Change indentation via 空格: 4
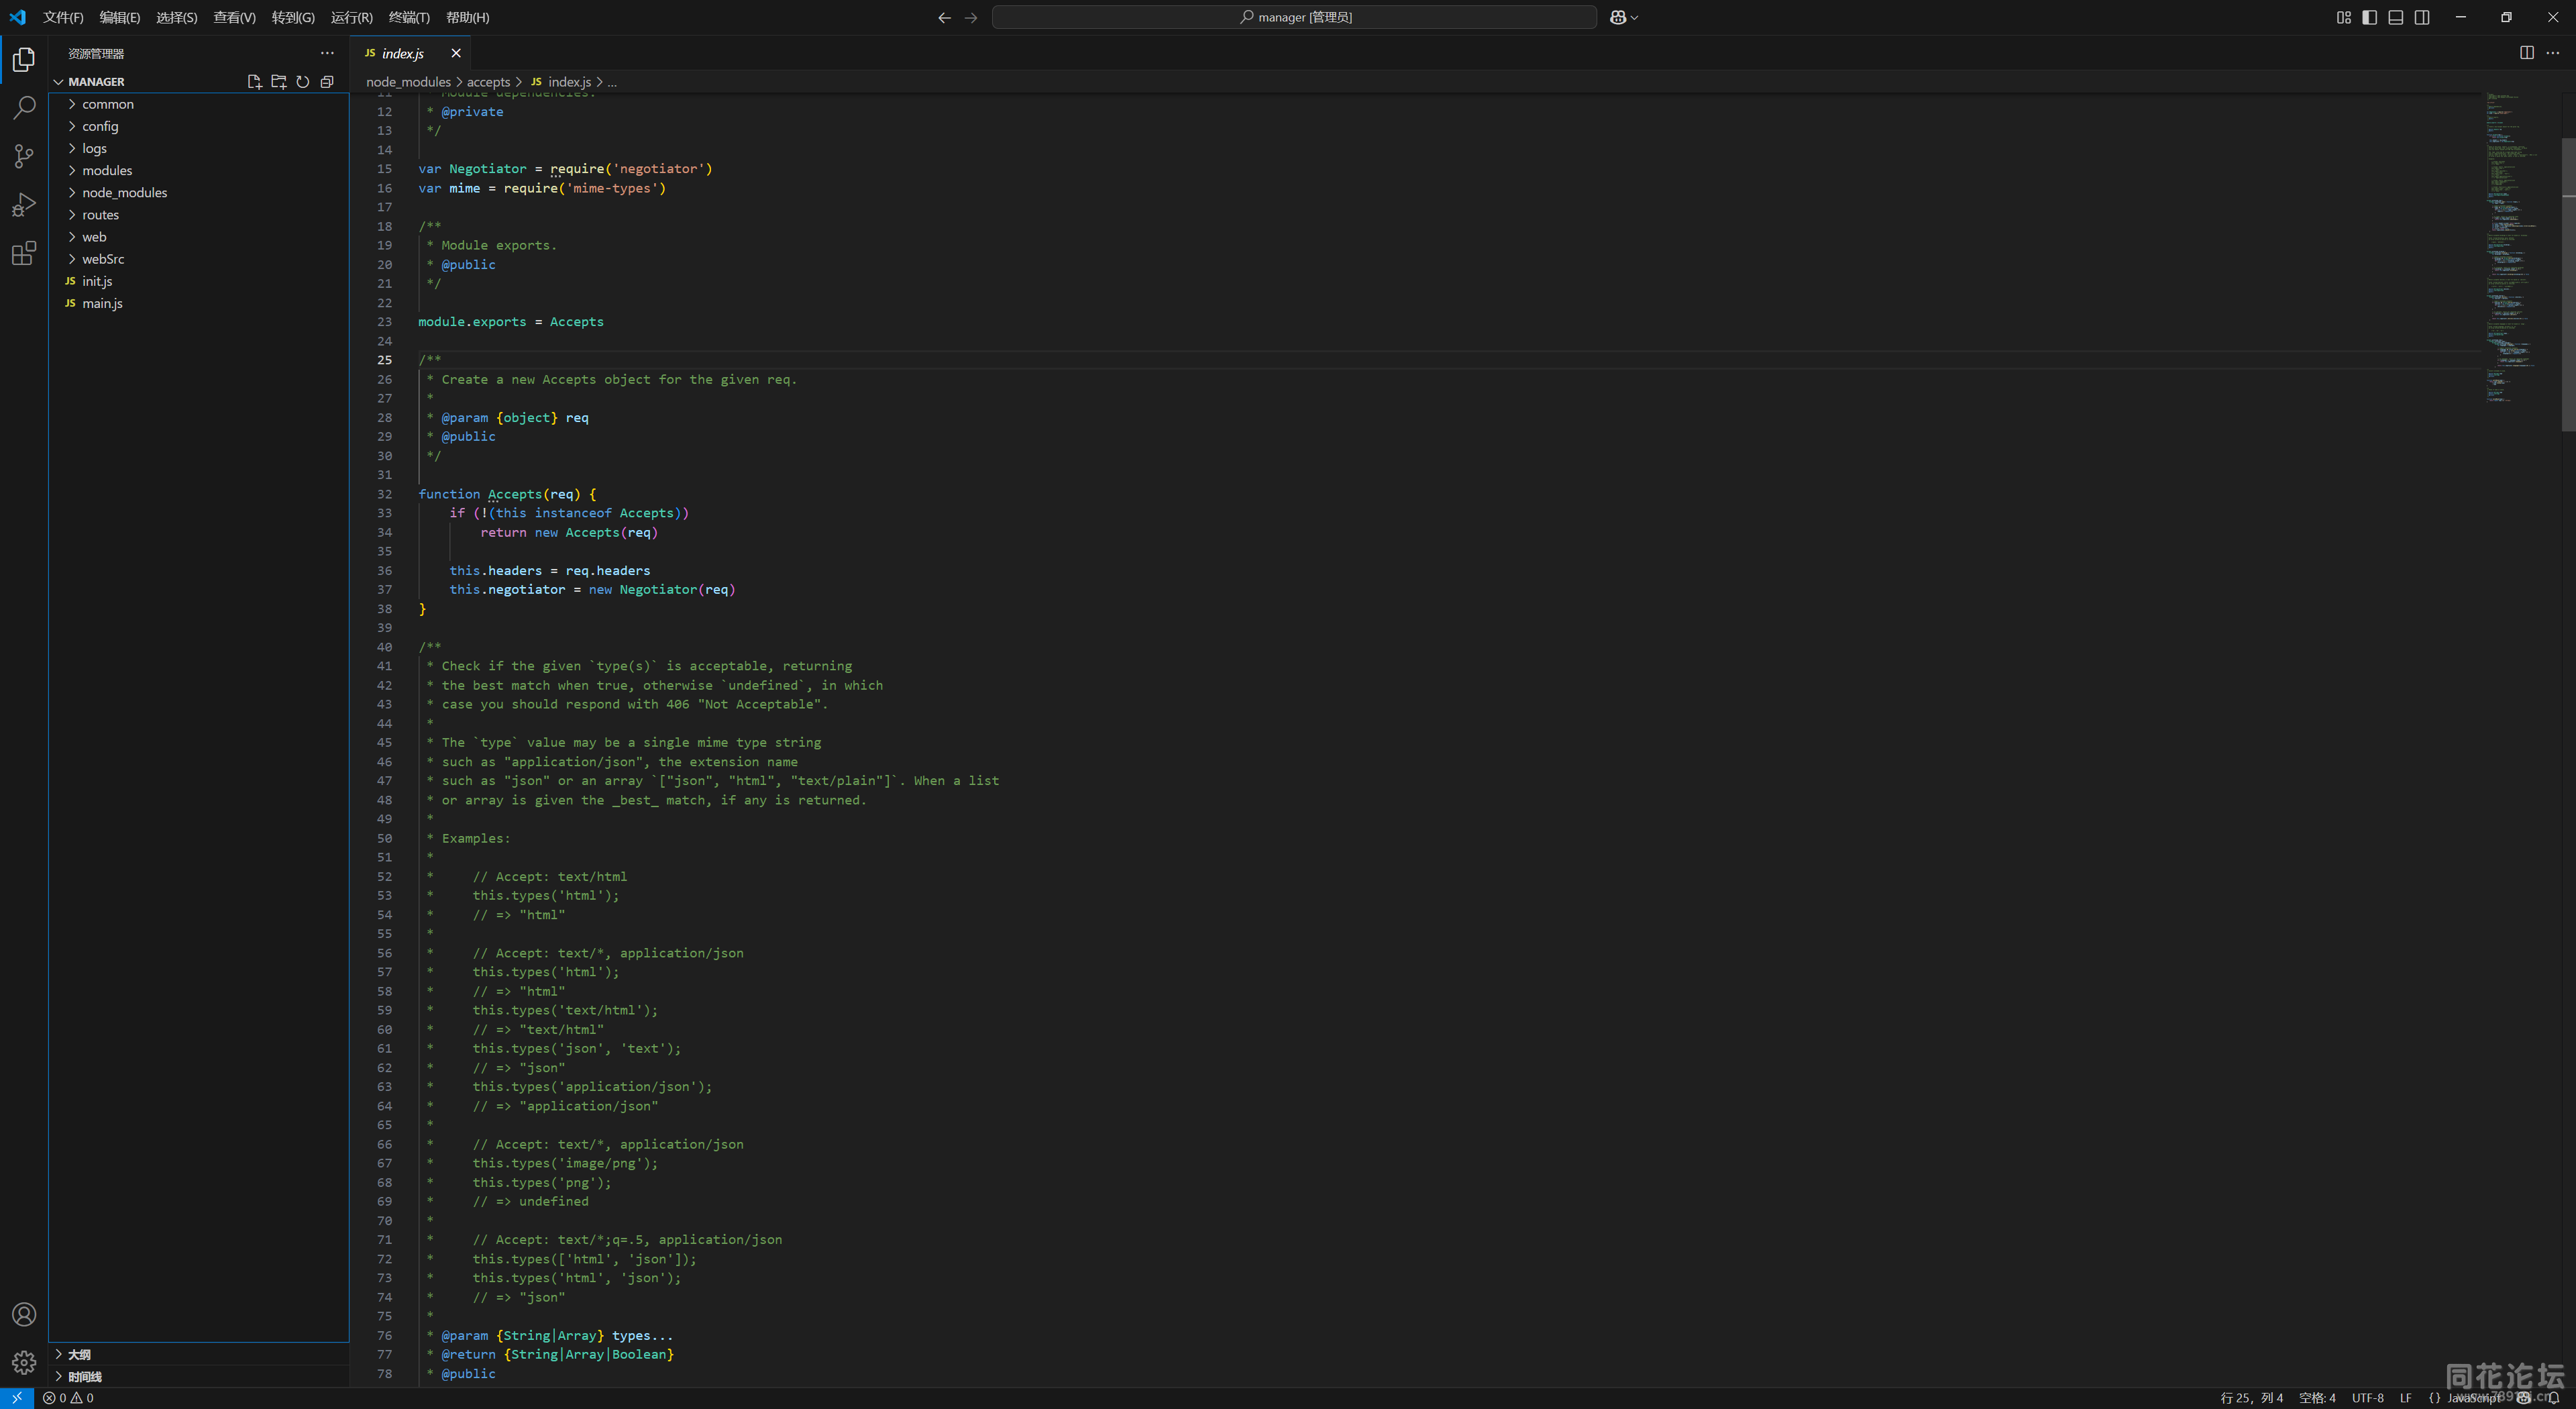The height and width of the screenshot is (1409, 2576). tap(2317, 1398)
